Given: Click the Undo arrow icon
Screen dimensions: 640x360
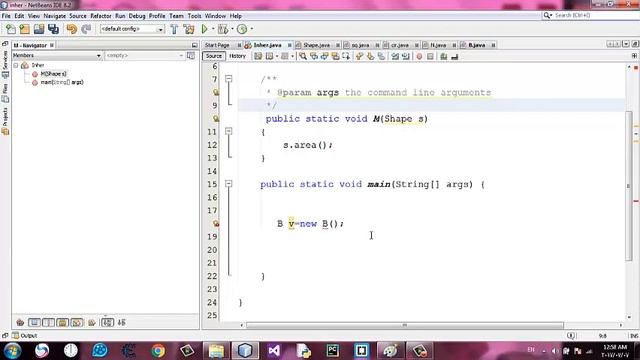Looking at the screenshot, I should 72,29.
